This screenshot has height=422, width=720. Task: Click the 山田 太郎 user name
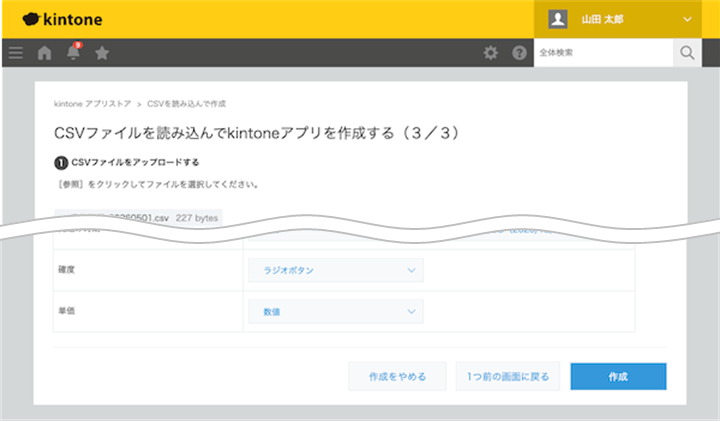point(602,19)
